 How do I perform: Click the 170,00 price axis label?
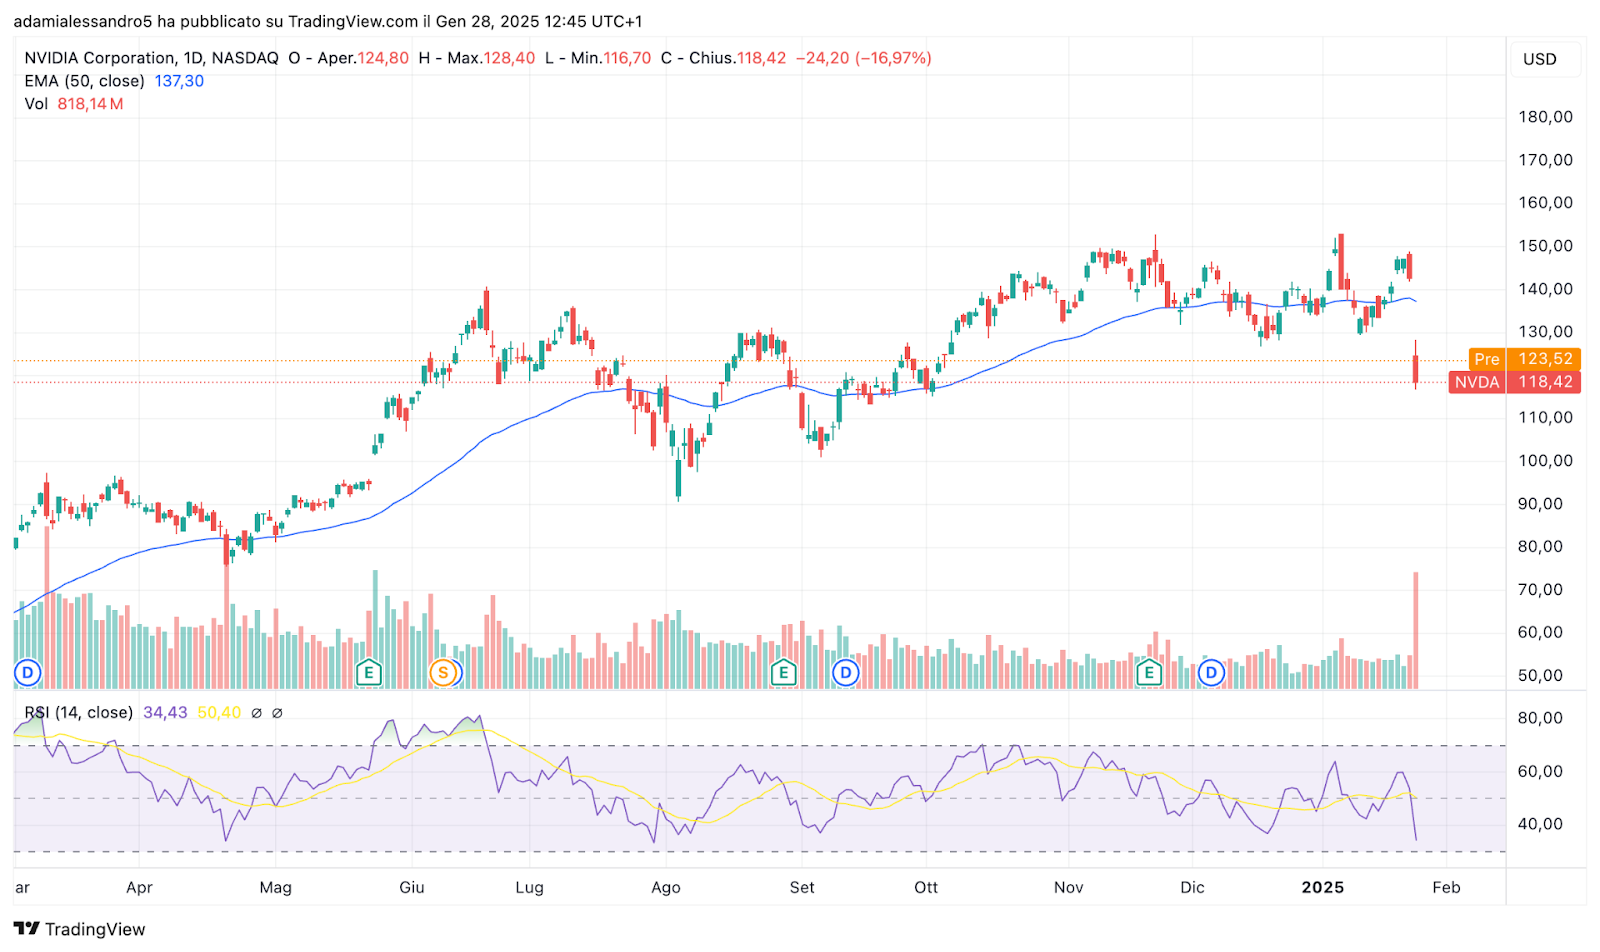point(1545,160)
